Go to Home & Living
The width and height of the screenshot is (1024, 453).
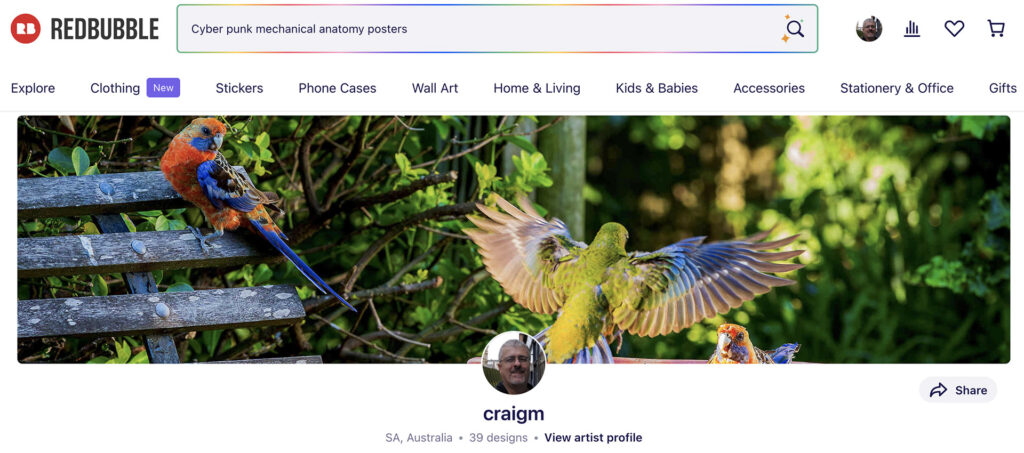537,88
